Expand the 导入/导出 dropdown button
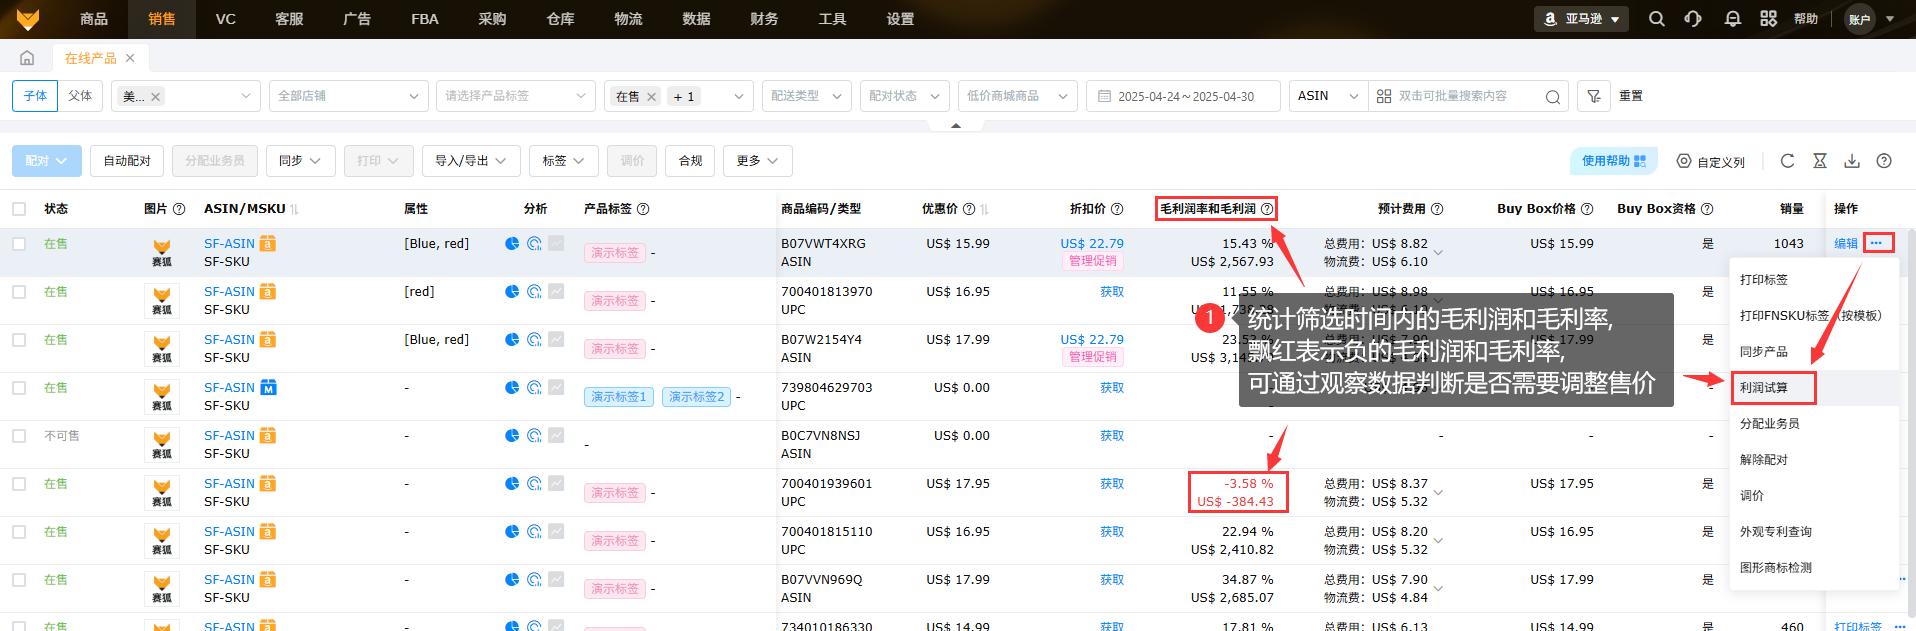This screenshot has height=631, width=1916. click(x=470, y=161)
